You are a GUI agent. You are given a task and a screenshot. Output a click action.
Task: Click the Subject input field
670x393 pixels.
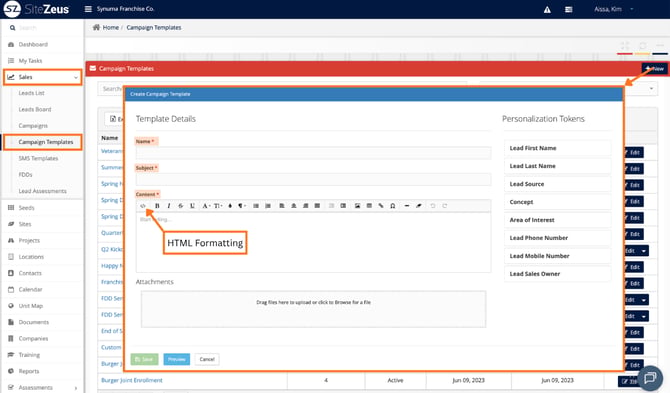(313, 179)
